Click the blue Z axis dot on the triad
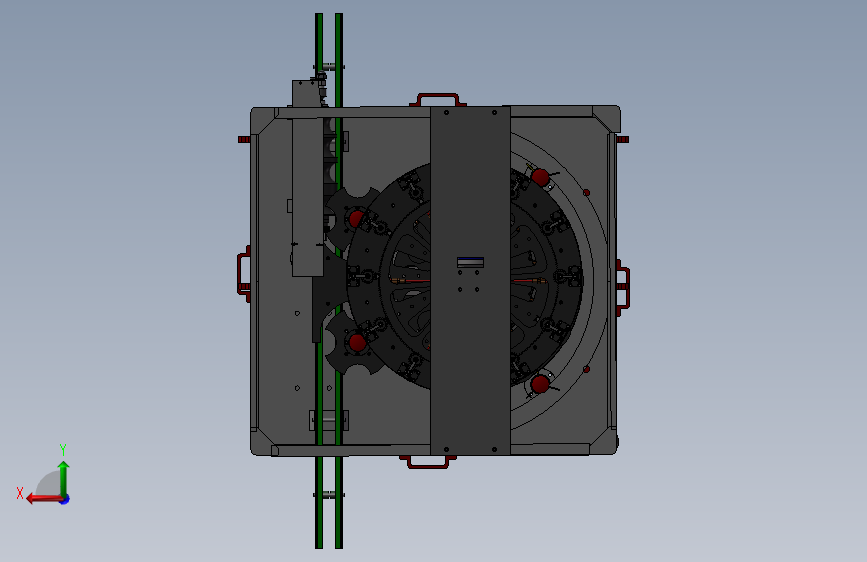 pos(65,499)
